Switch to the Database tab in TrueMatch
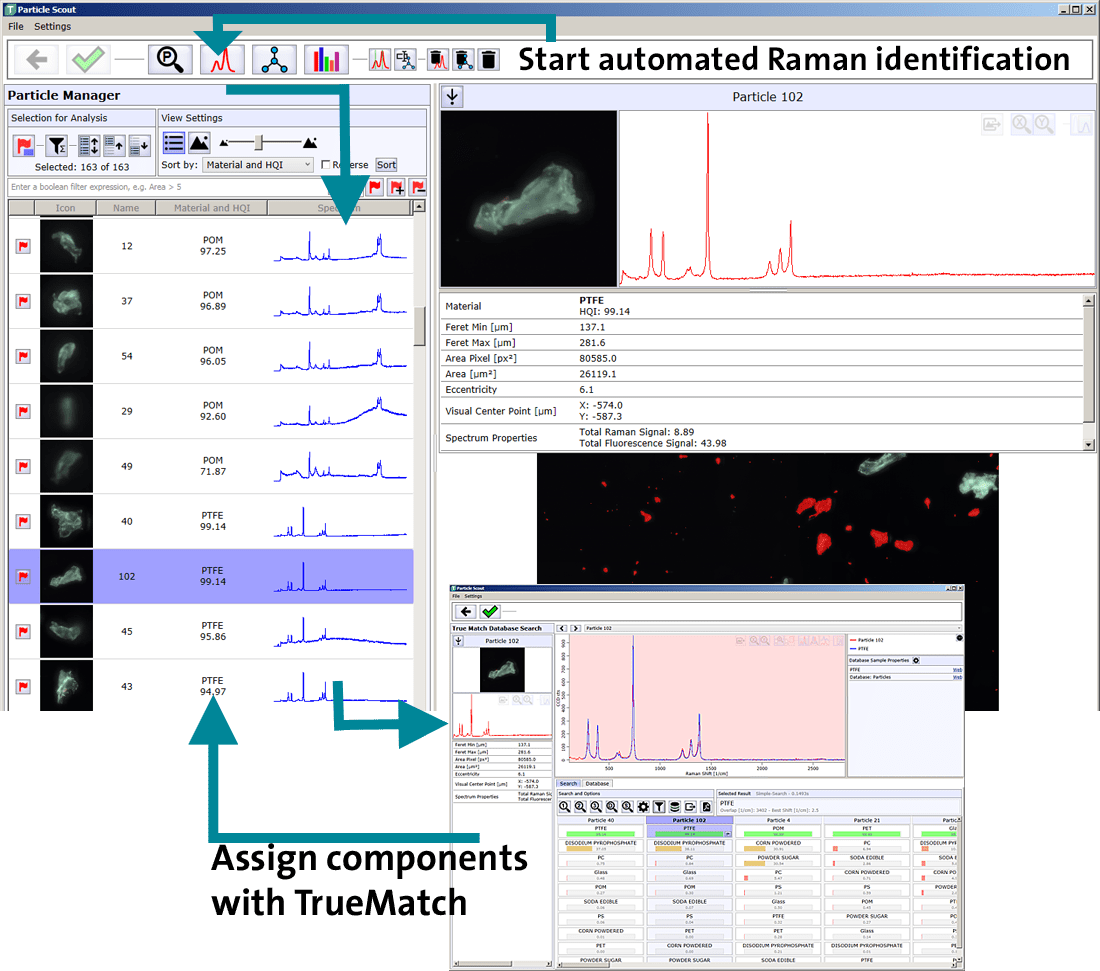 pyautogui.click(x=597, y=783)
